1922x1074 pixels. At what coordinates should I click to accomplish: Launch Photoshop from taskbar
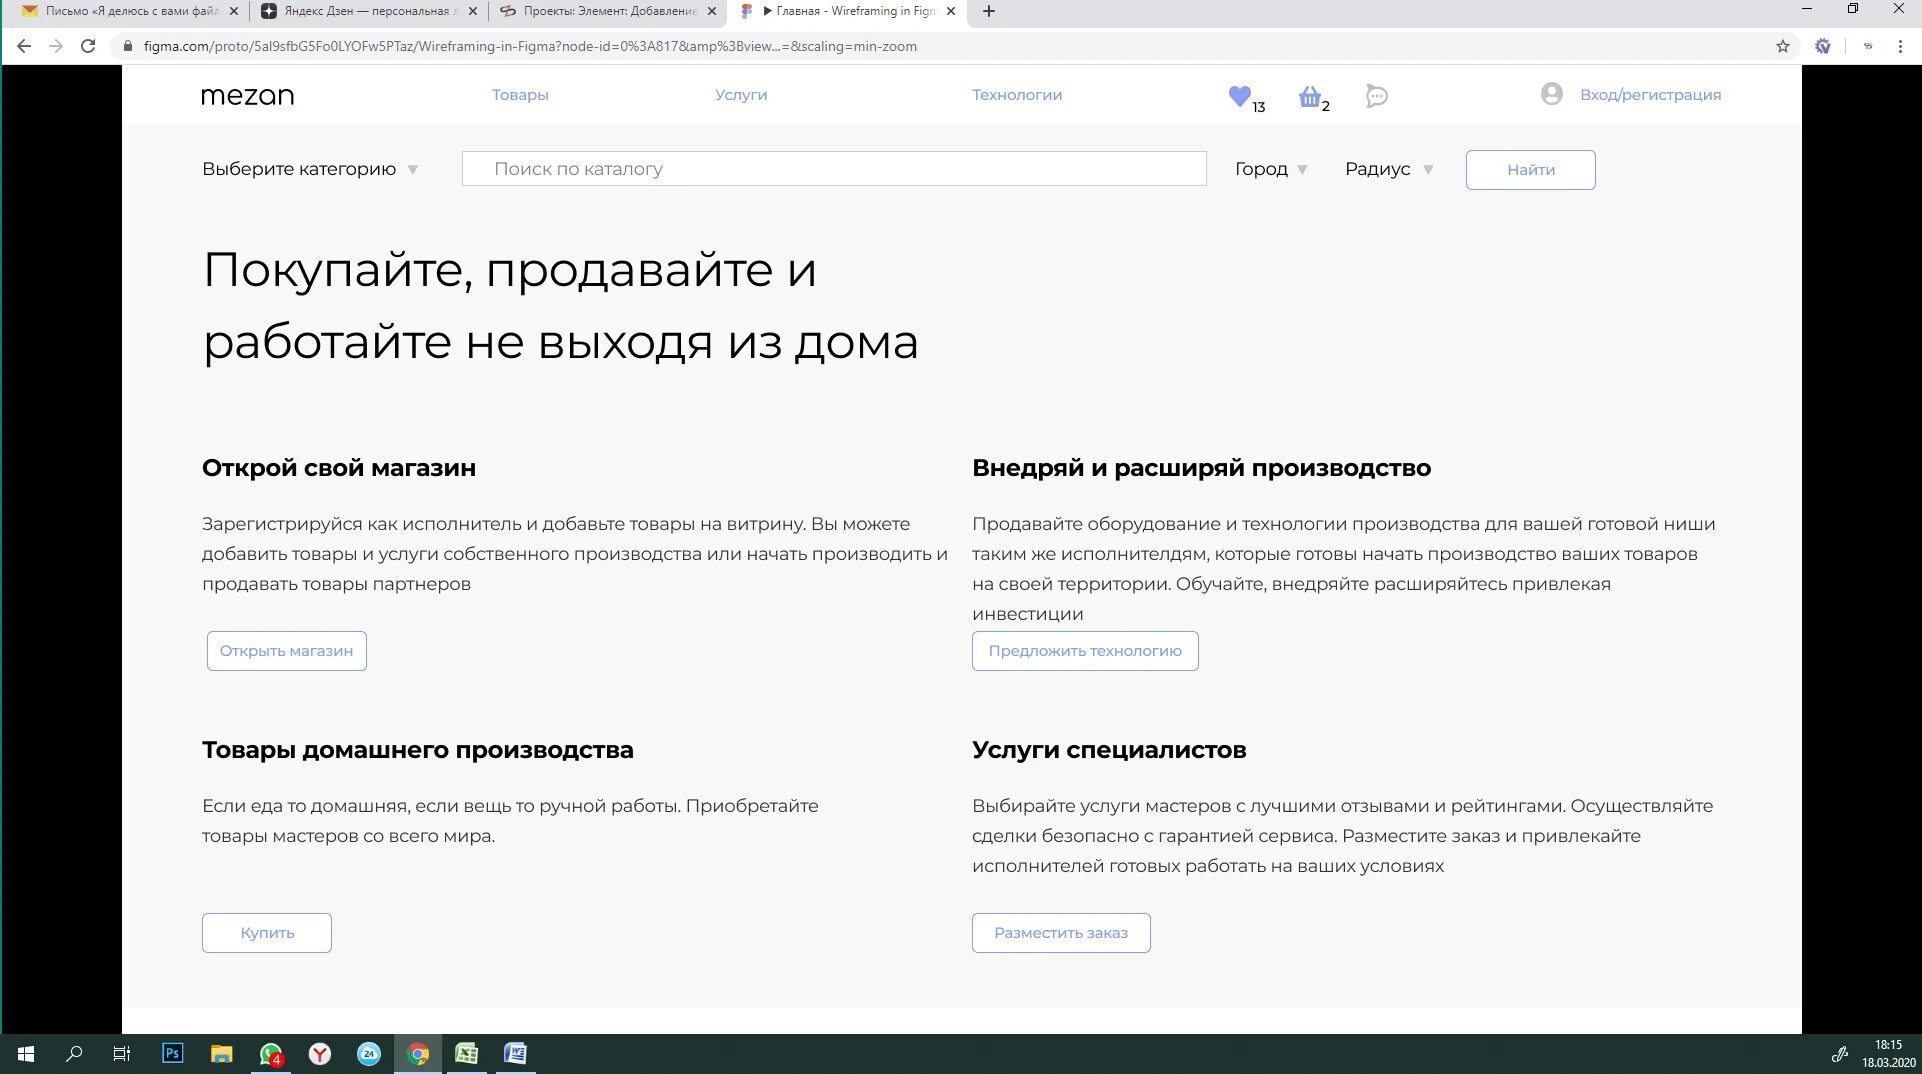pos(172,1054)
